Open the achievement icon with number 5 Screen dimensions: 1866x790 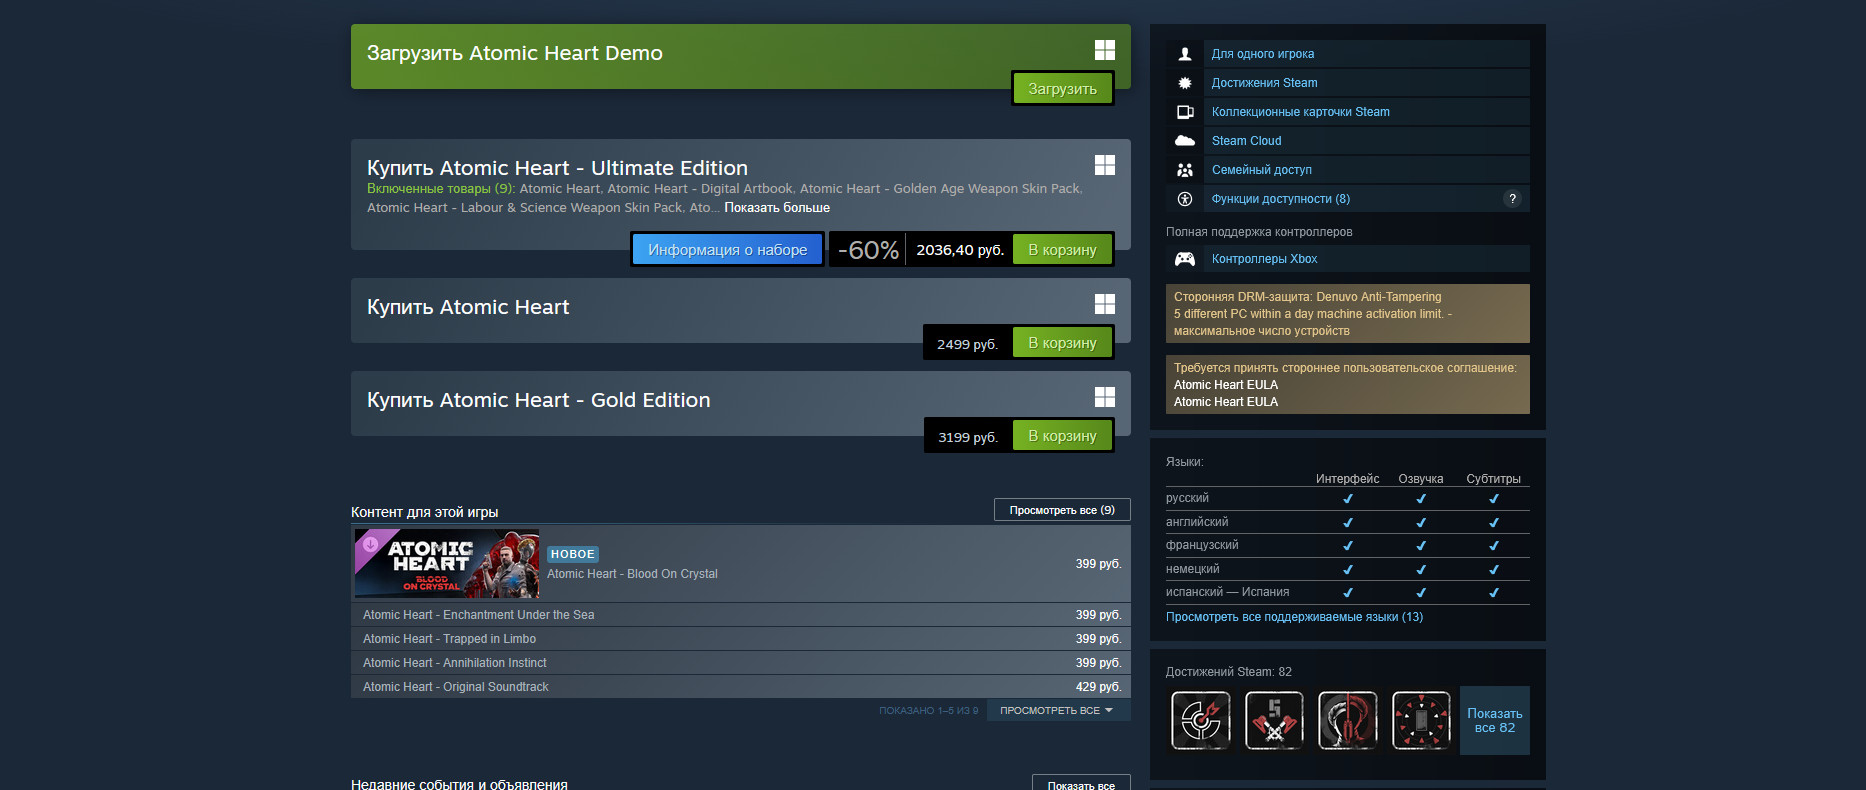[1274, 720]
